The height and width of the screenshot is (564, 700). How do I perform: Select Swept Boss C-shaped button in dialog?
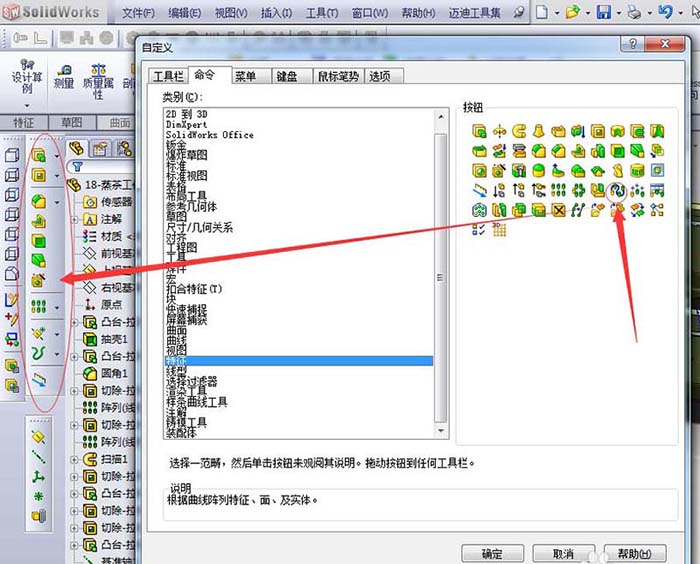[519, 131]
